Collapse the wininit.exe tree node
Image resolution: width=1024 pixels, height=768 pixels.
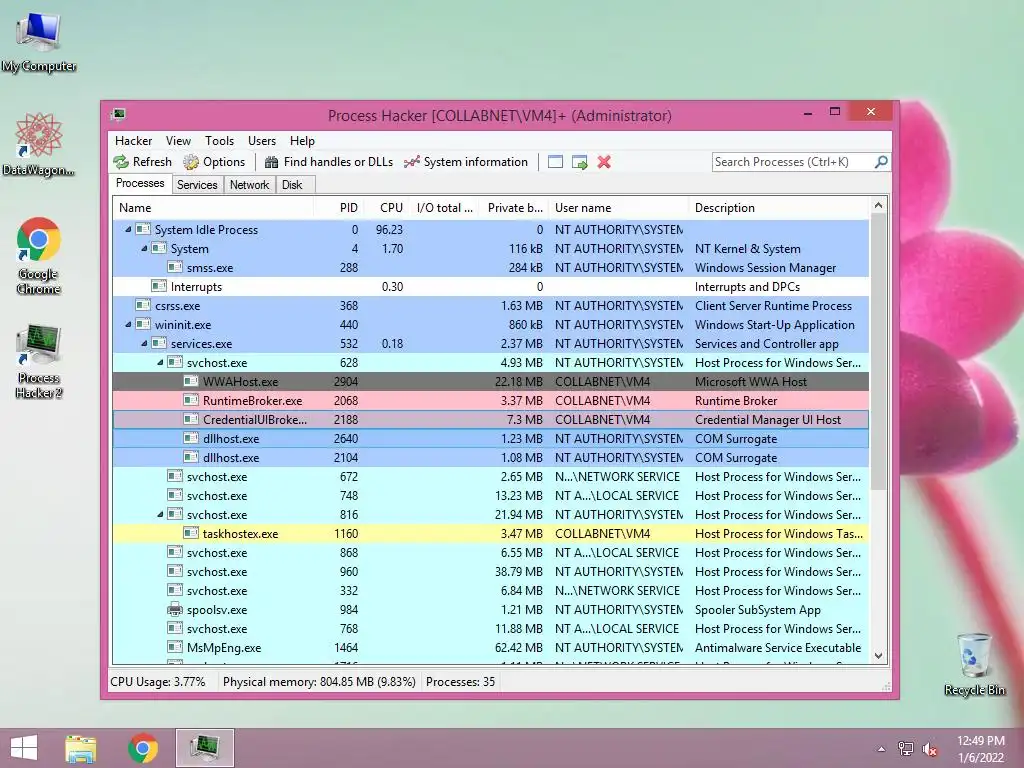(128, 324)
